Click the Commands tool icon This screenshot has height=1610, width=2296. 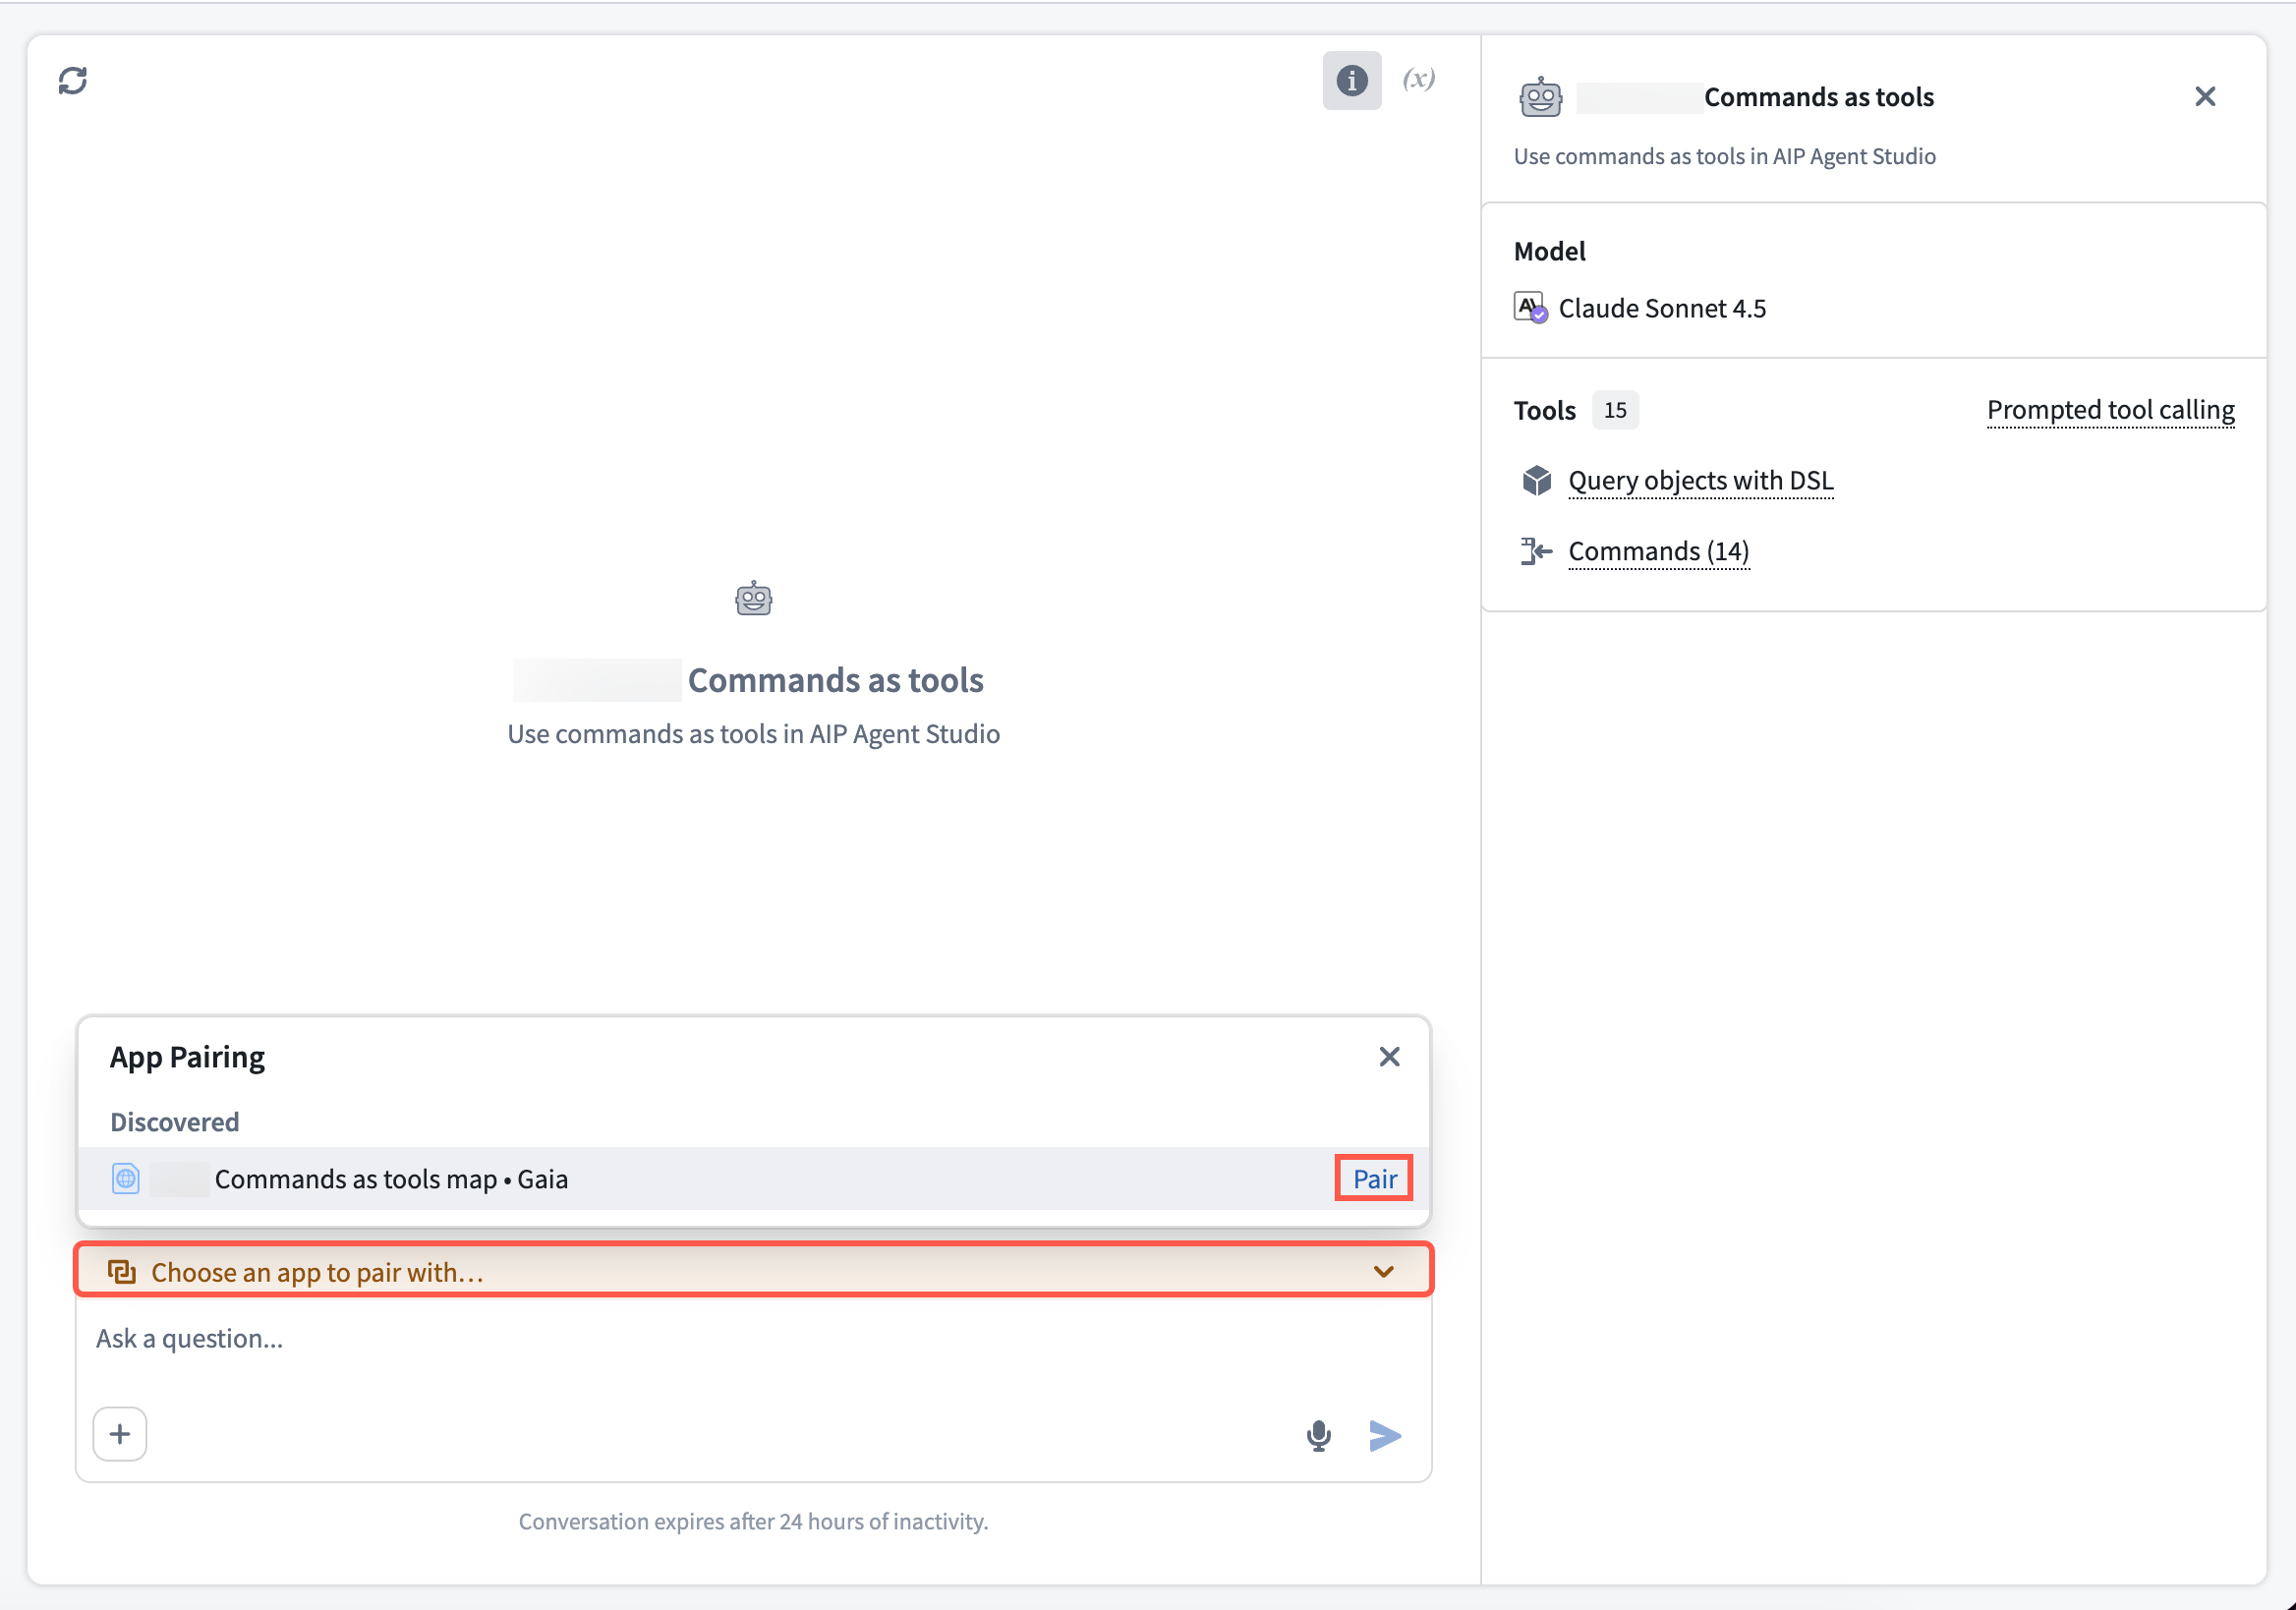[x=1535, y=551]
